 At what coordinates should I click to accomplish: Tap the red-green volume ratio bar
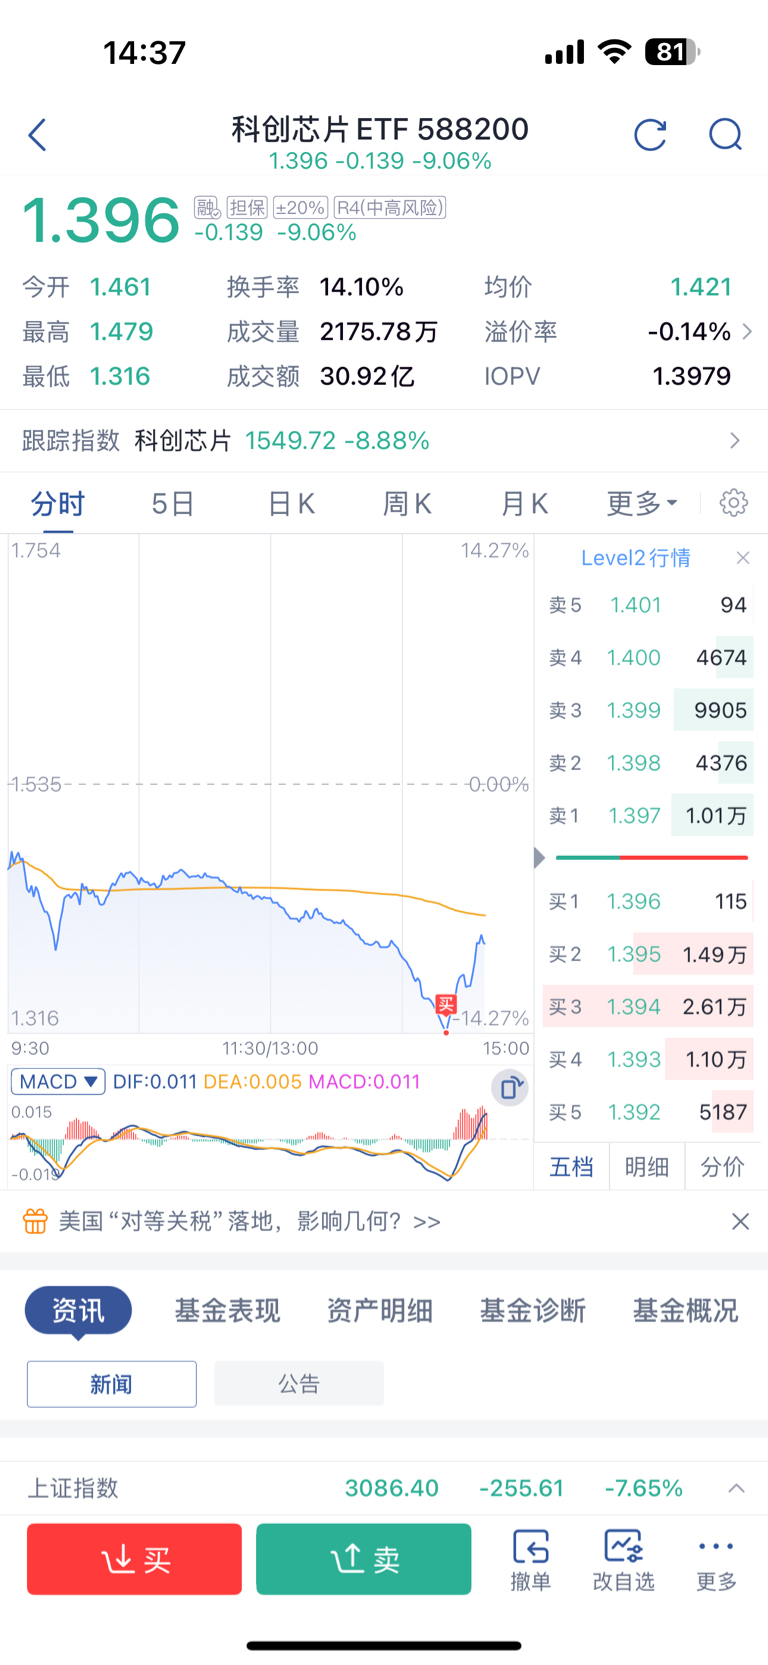[650, 857]
